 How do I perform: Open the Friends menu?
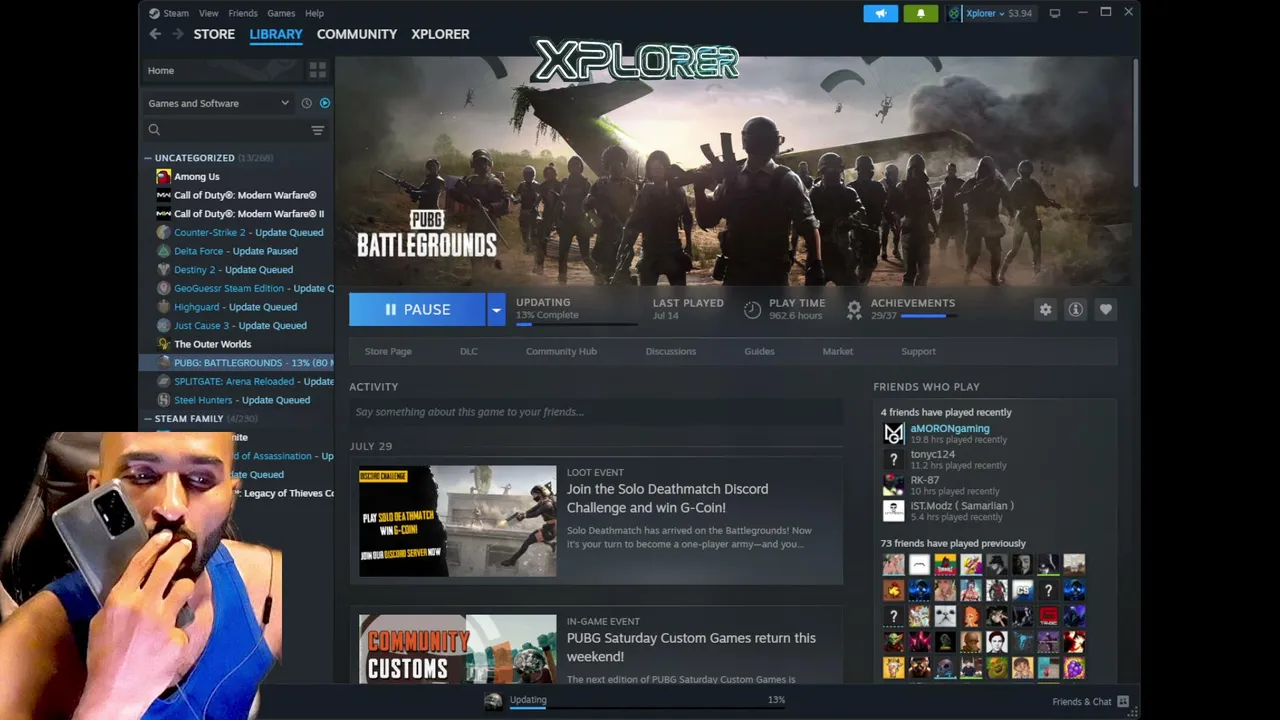pyautogui.click(x=243, y=13)
